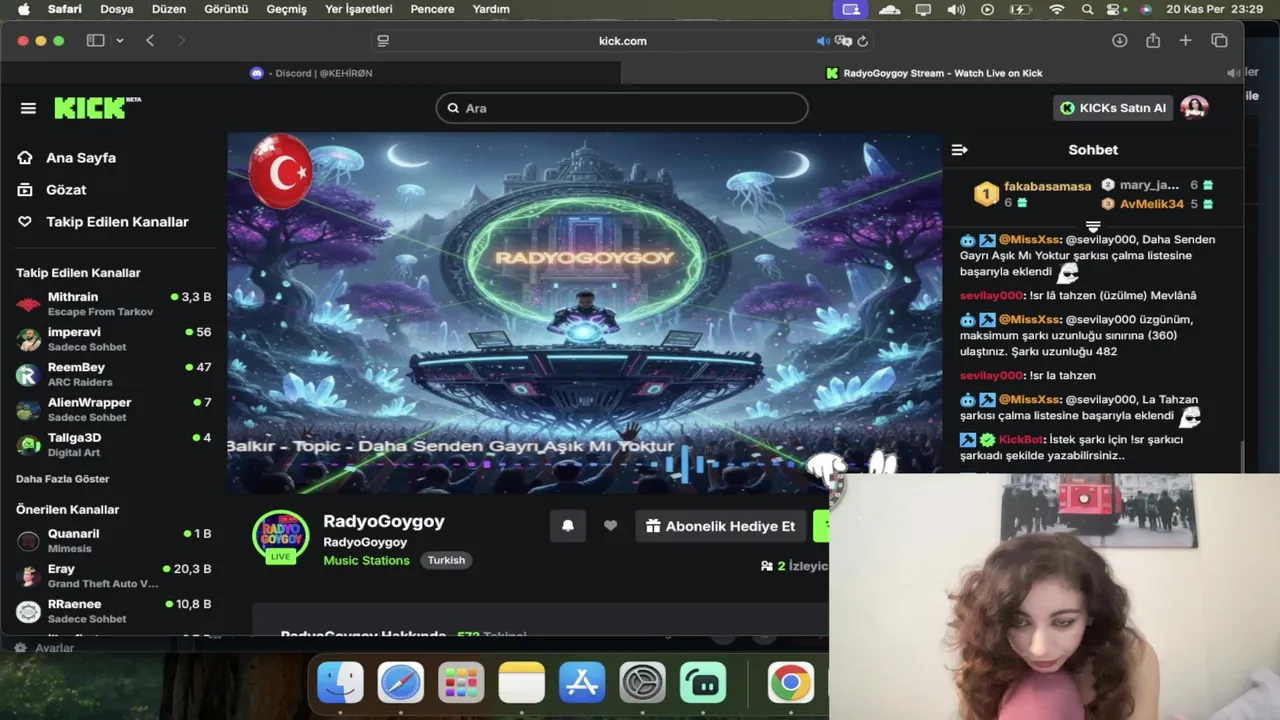Open imperavi channel avatar
1280x720 pixels.
pyautogui.click(x=29, y=339)
